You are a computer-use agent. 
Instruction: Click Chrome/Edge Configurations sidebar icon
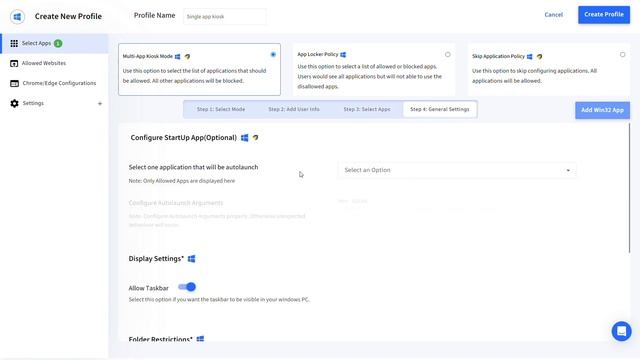[14, 83]
